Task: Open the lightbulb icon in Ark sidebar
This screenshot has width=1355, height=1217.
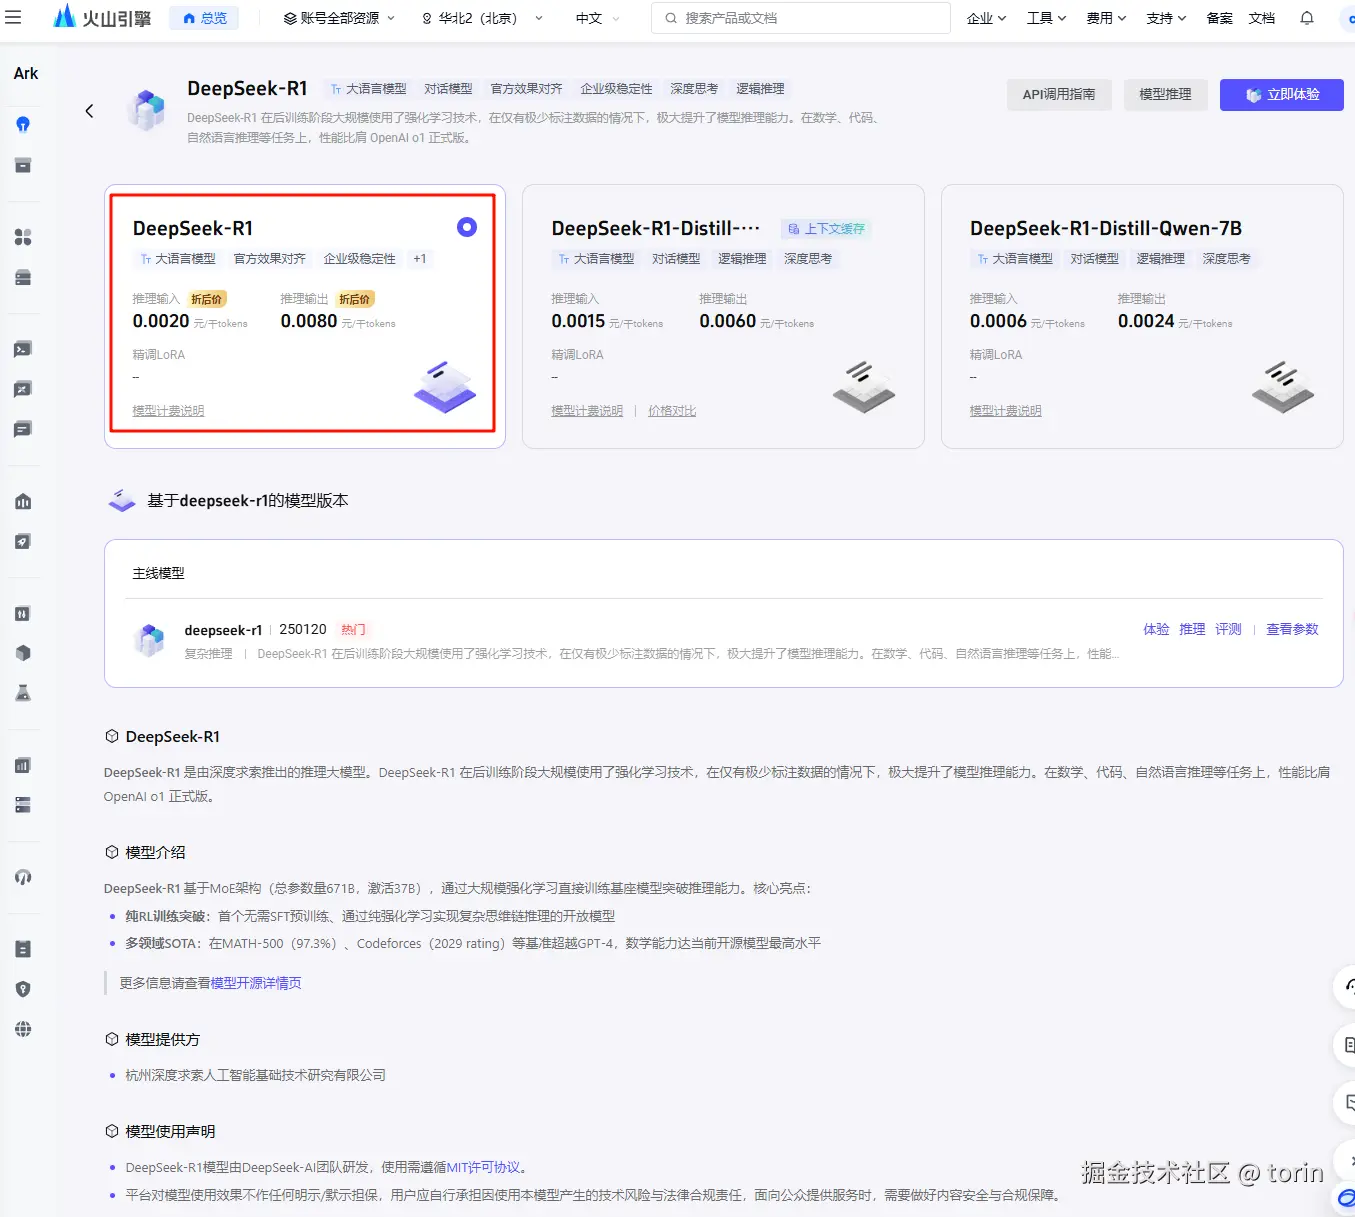Action: [23, 124]
